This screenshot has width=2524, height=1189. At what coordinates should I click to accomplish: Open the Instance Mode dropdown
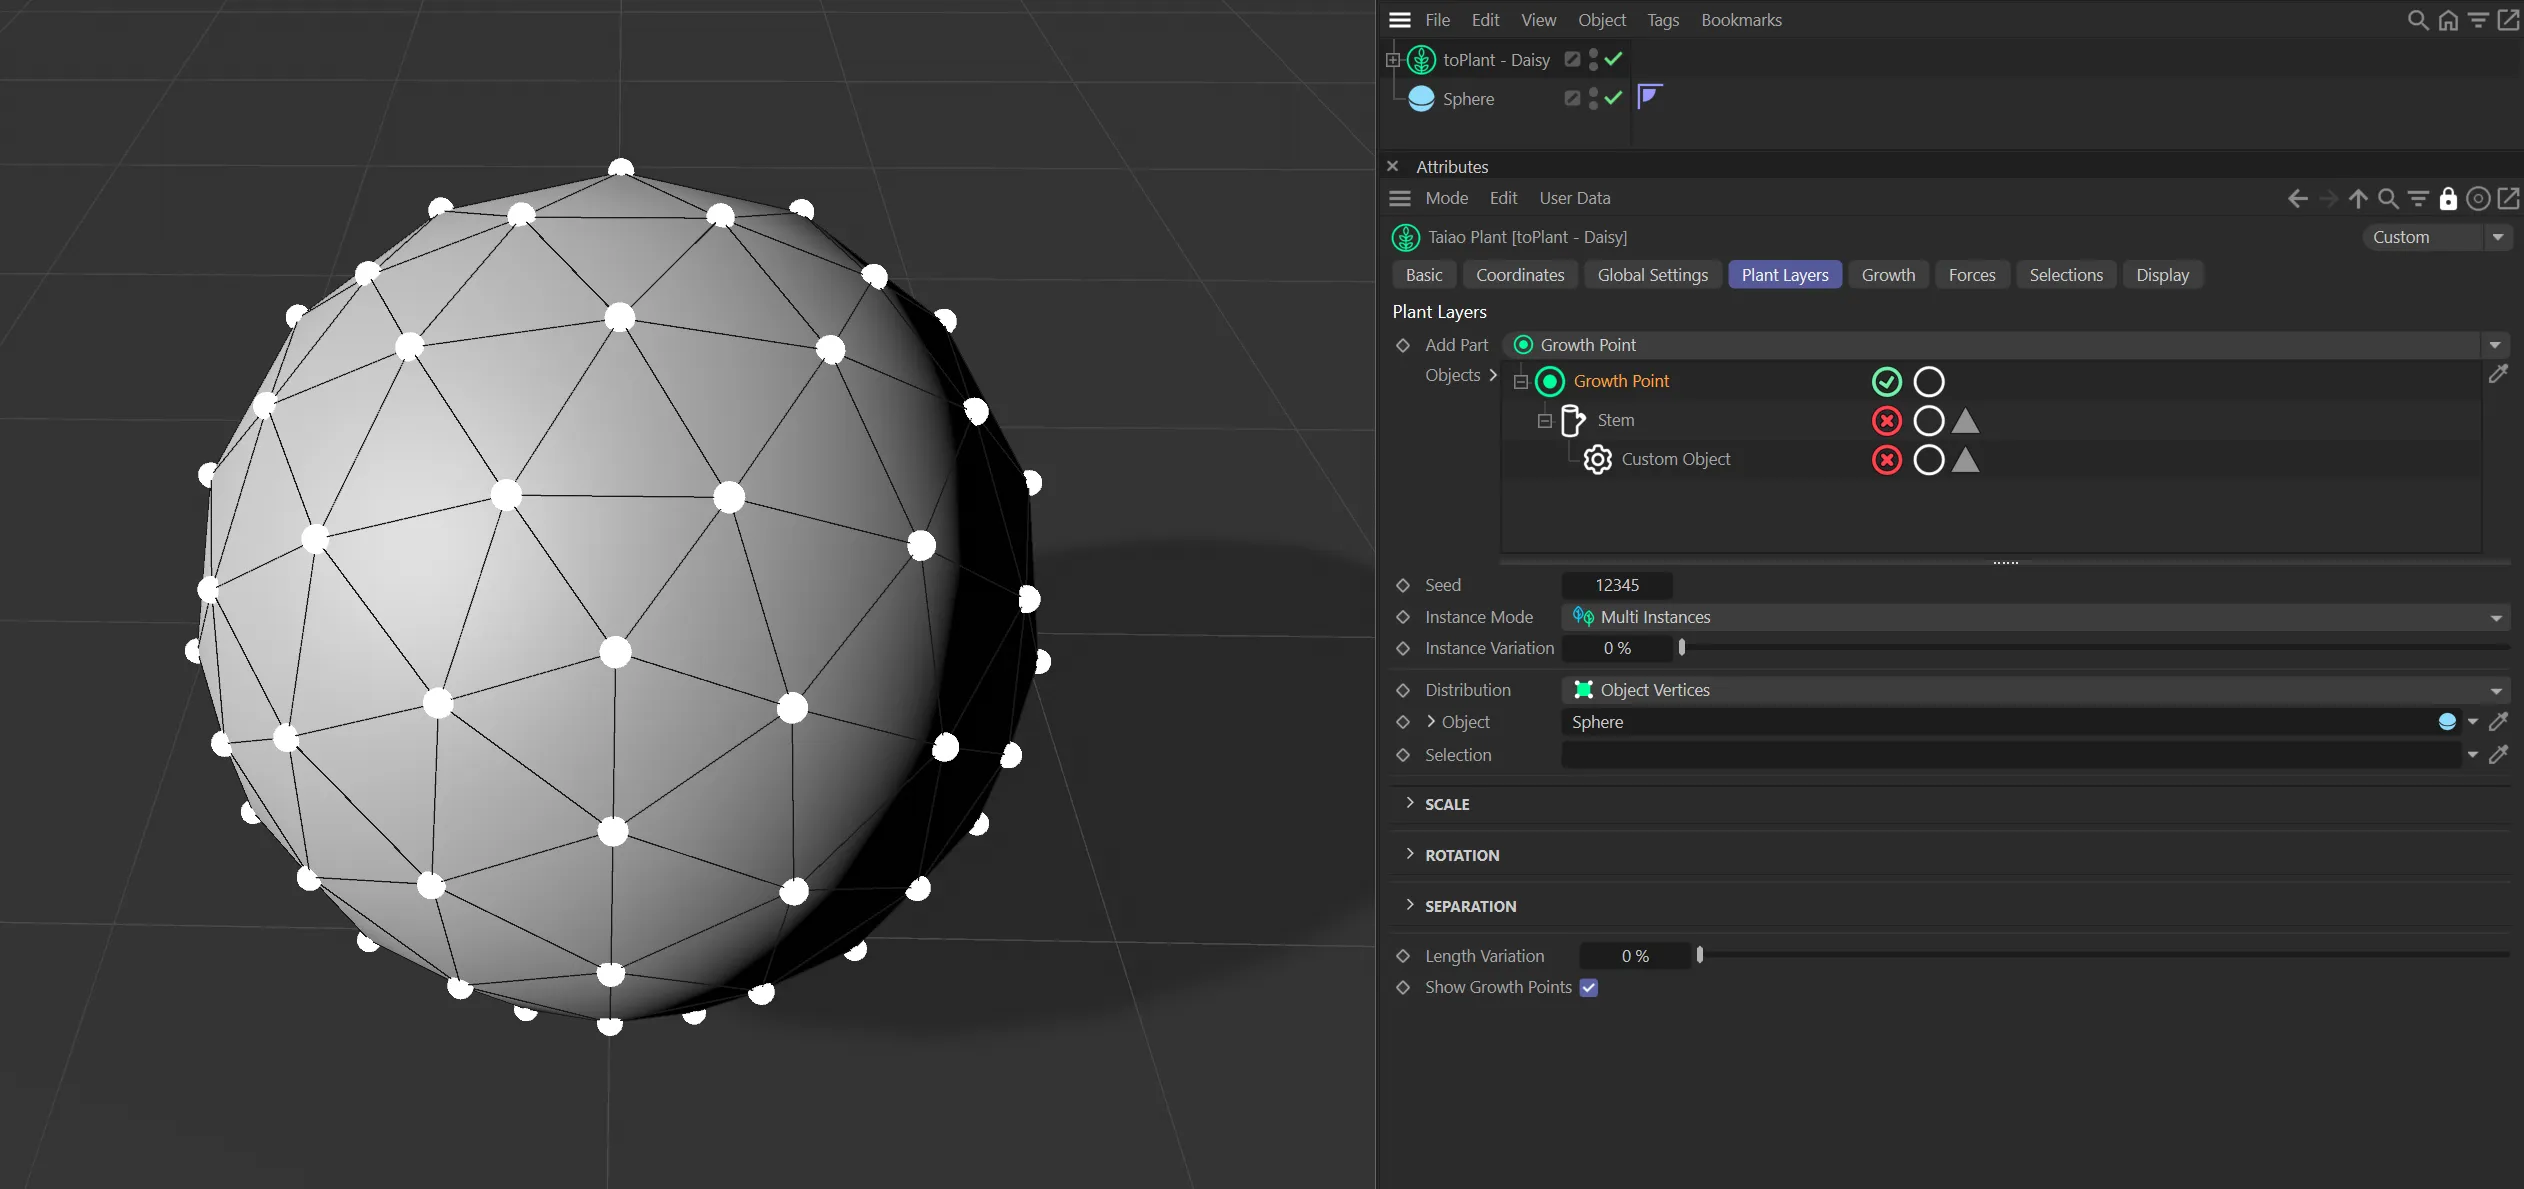pyautogui.click(x=2035, y=617)
